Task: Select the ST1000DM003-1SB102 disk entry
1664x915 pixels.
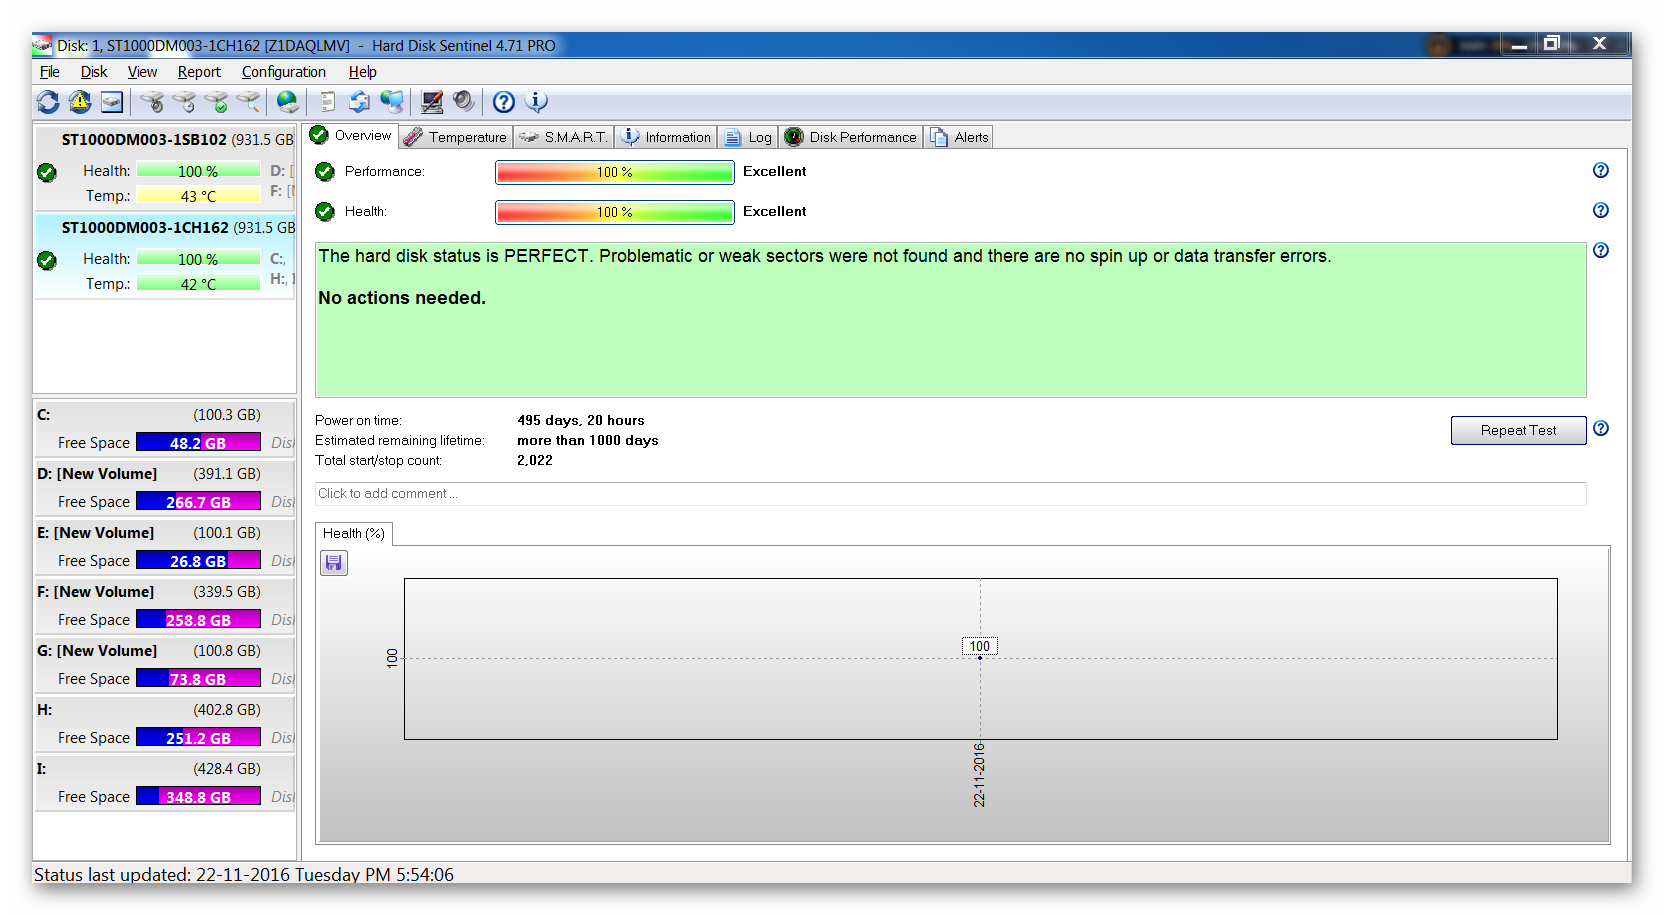Action: pyautogui.click(x=165, y=168)
